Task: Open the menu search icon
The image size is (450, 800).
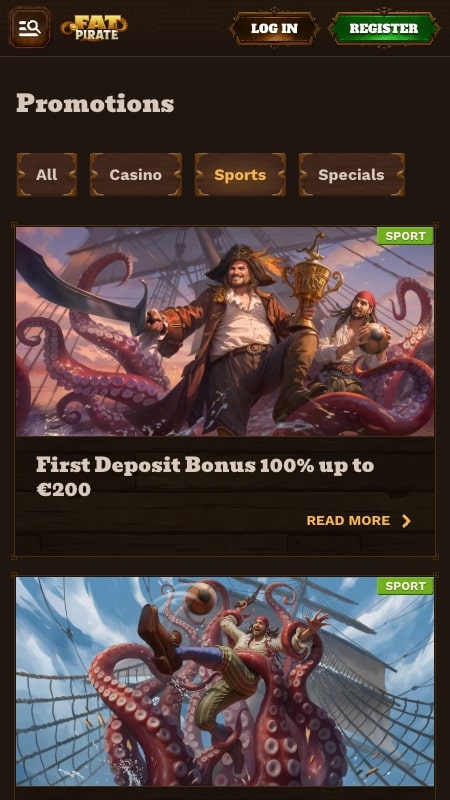Action: pyautogui.click(x=30, y=28)
